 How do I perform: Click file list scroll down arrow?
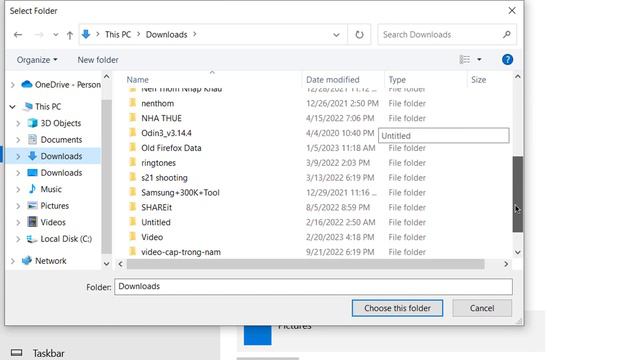click(518, 252)
